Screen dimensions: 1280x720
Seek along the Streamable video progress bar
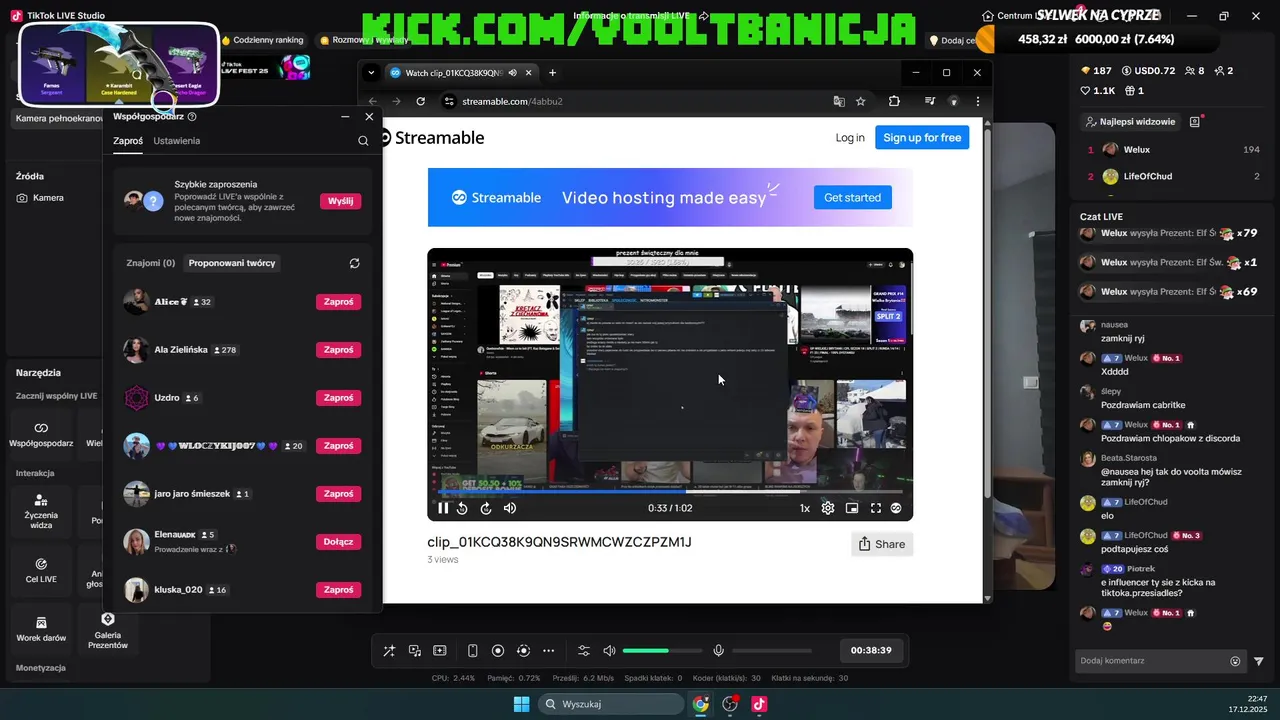(x=670, y=491)
